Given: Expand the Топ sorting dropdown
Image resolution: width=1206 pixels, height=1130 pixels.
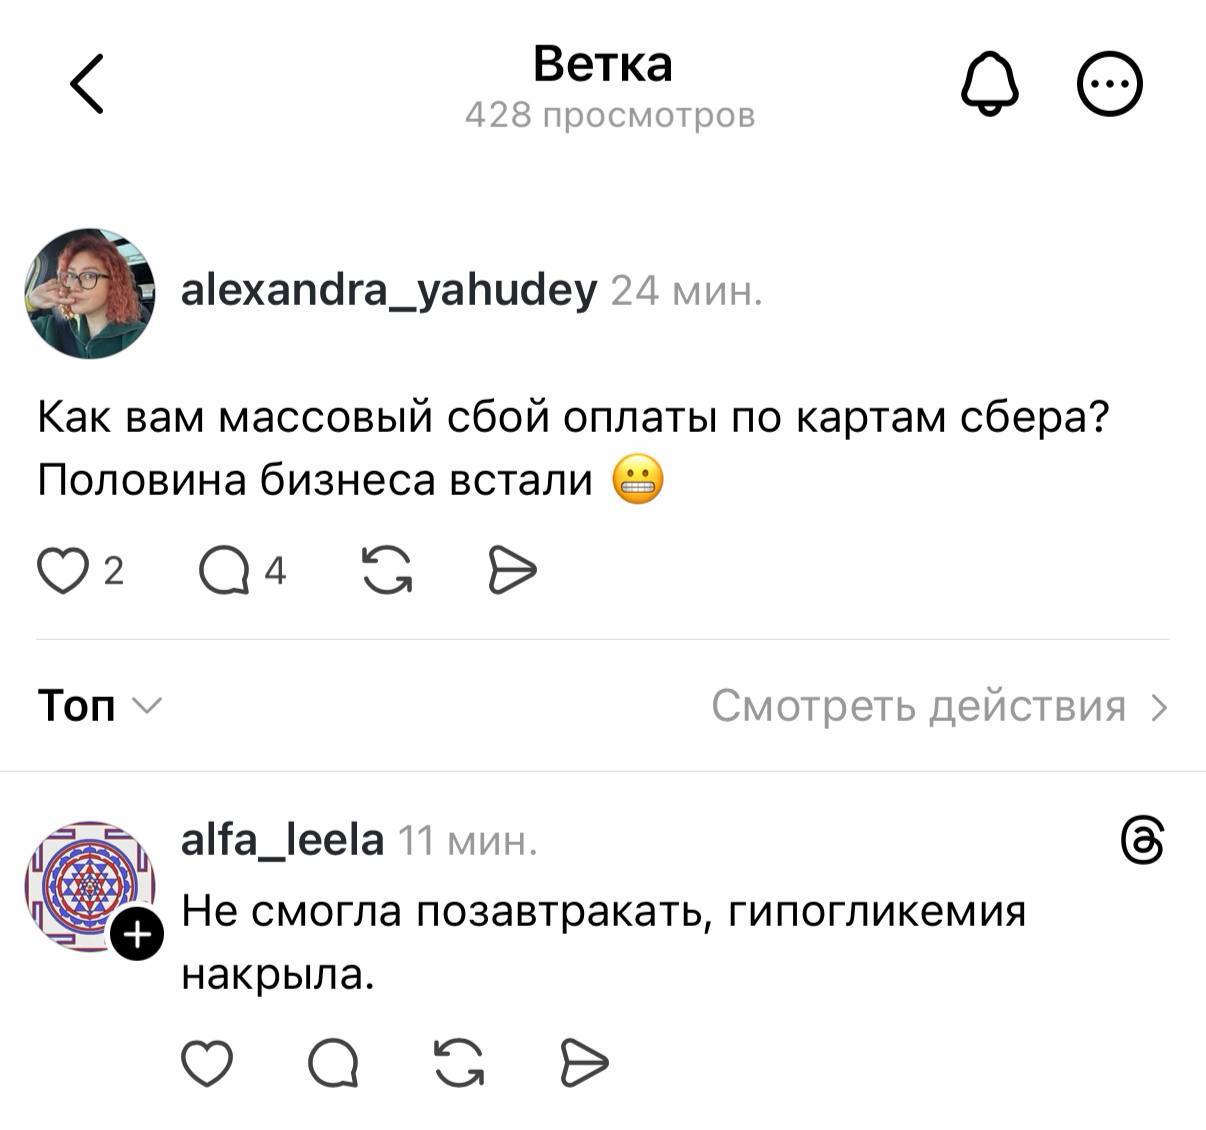Looking at the screenshot, I should click(98, 706).
